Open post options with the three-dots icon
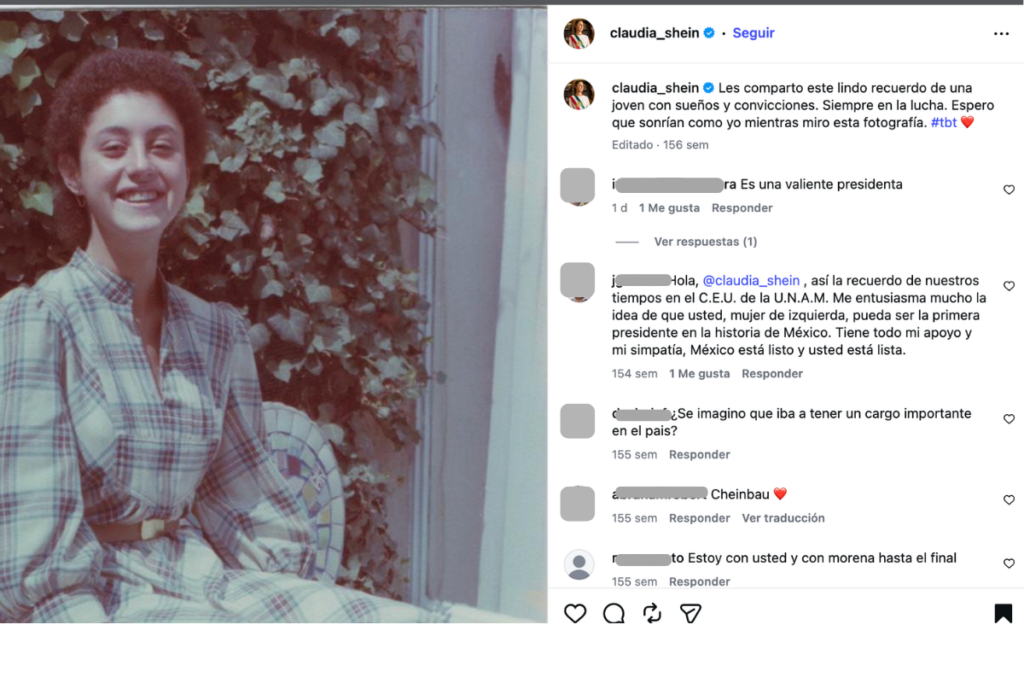1024x683 pixels. 1002,33
